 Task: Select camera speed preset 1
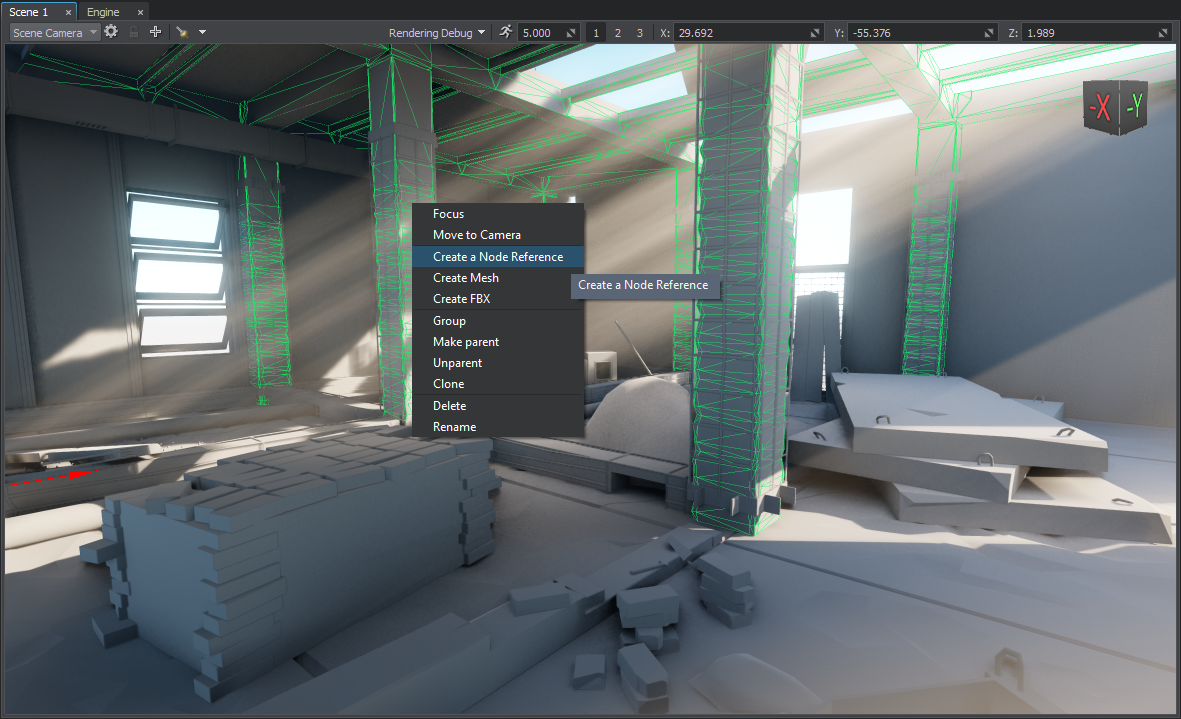point(596,33)
